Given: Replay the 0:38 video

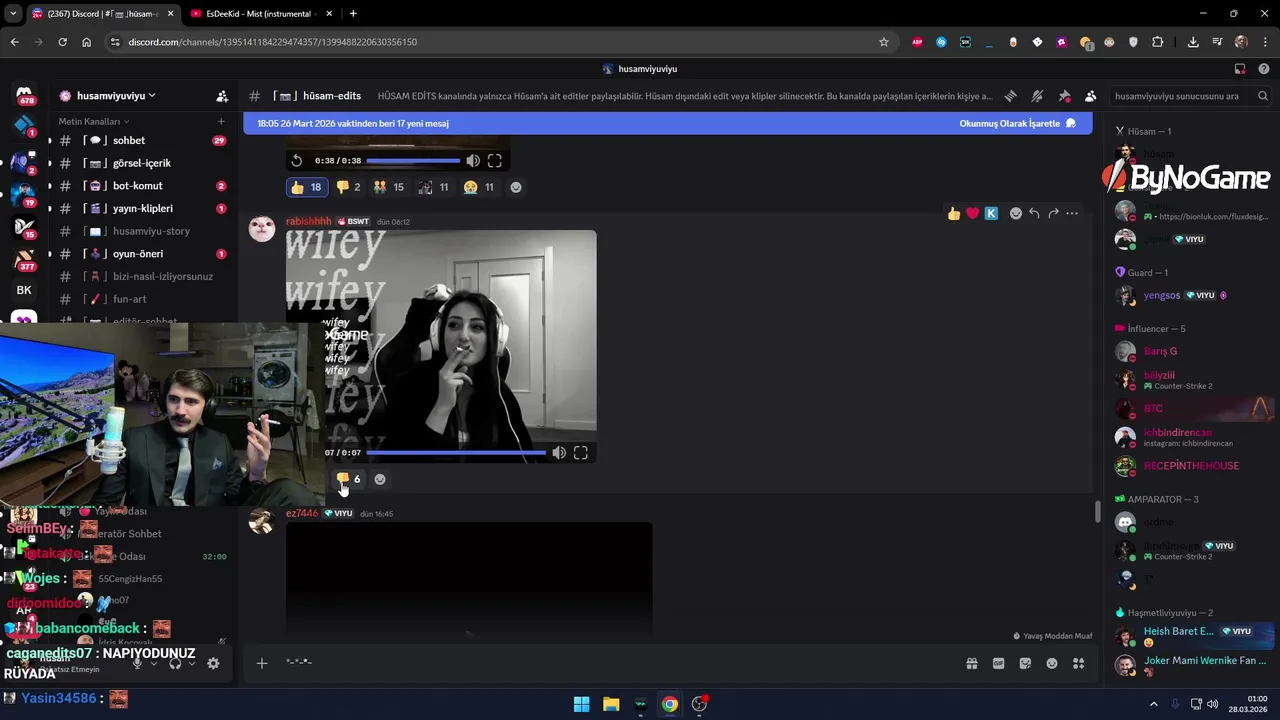Looking at the screenshot, I should (297, 160).
